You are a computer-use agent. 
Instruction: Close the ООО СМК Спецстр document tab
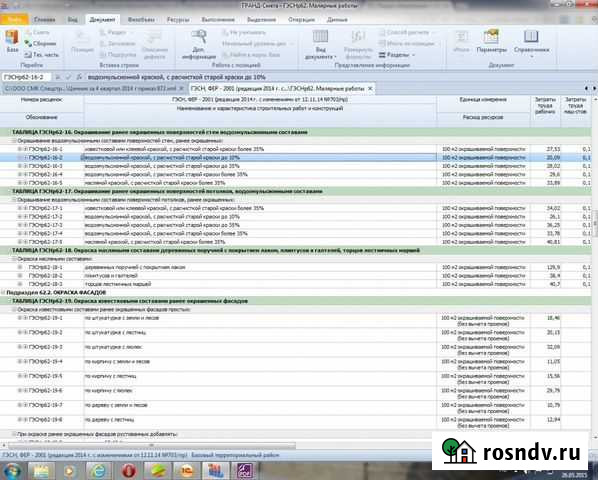182,88
